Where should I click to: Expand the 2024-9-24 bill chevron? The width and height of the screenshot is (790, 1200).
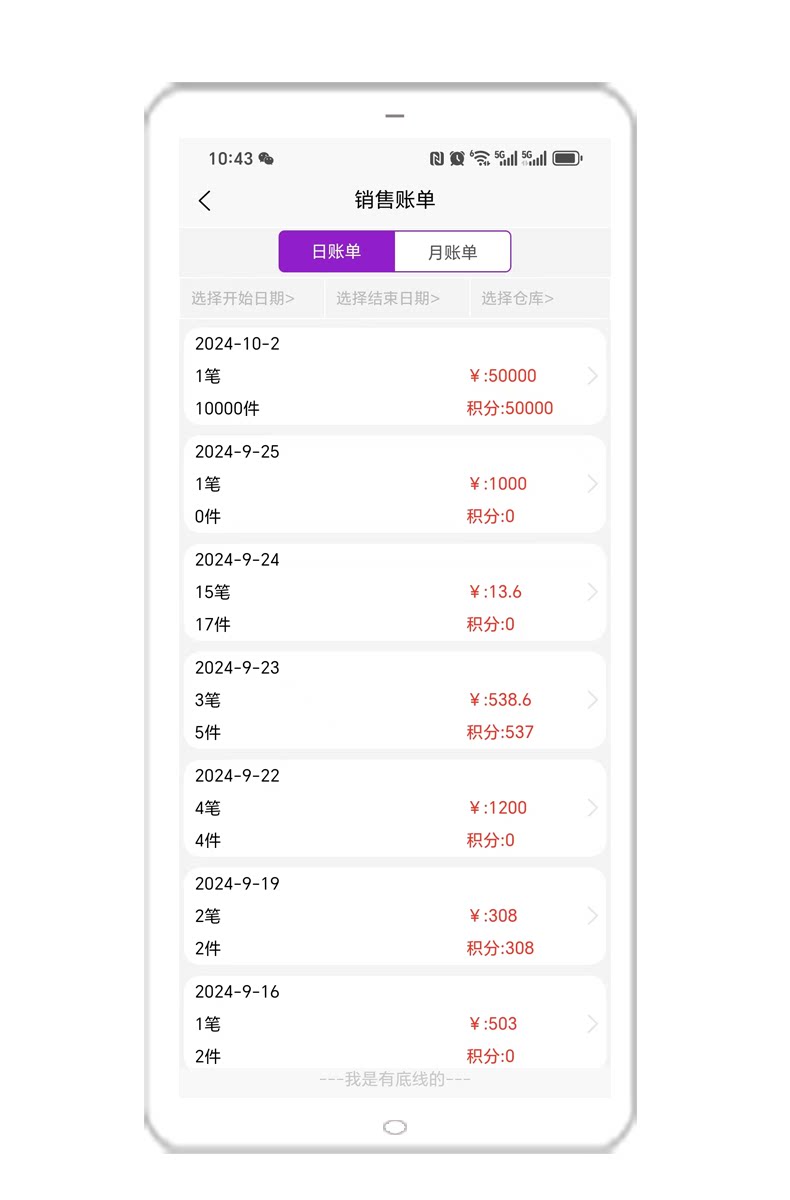(592, 592)
